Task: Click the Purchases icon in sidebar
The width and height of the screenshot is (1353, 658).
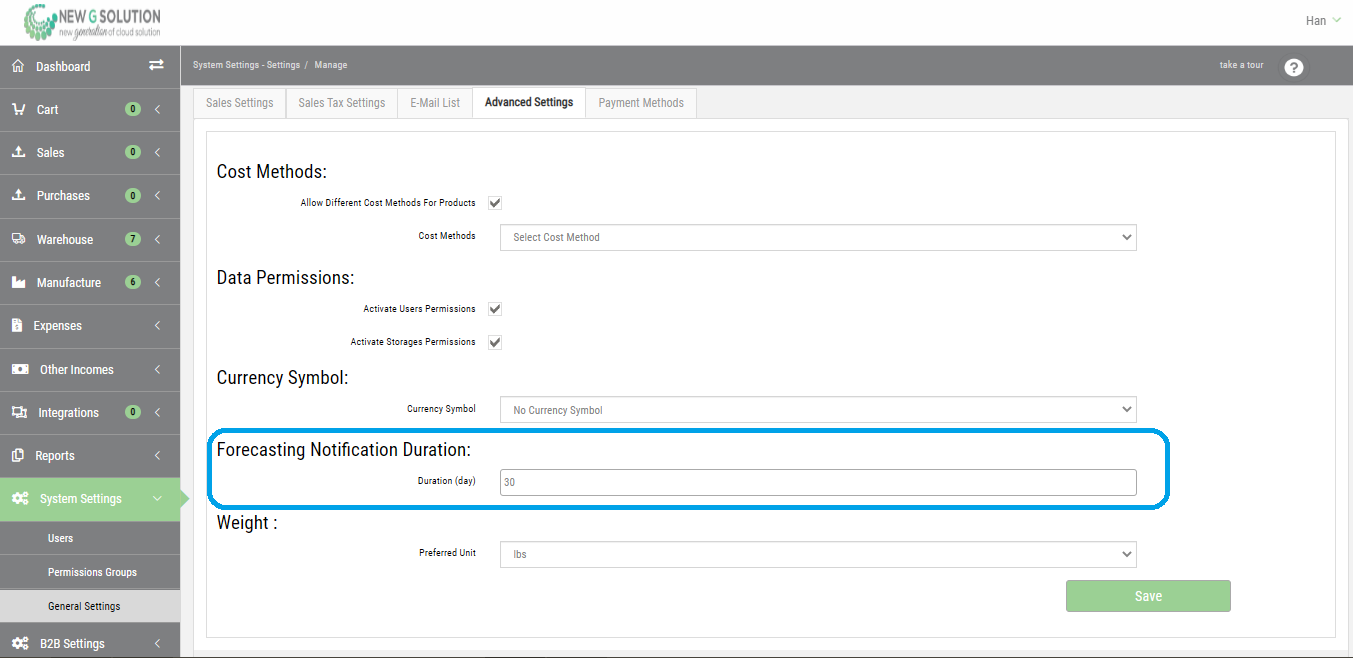Action: 18,195
